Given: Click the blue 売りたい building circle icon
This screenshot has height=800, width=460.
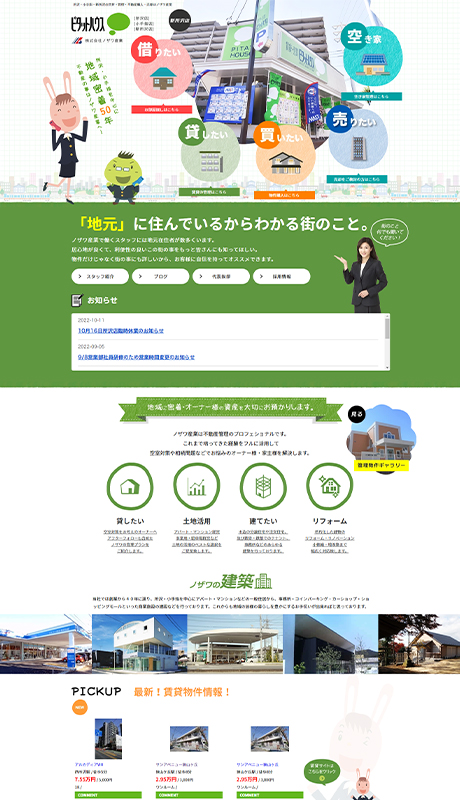Looking at the screenshot, I should (x=358, y=138).
